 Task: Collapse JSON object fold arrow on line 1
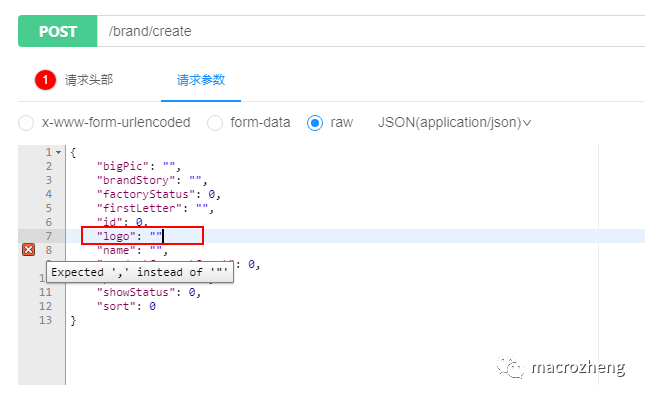click(x=58, y=153)
